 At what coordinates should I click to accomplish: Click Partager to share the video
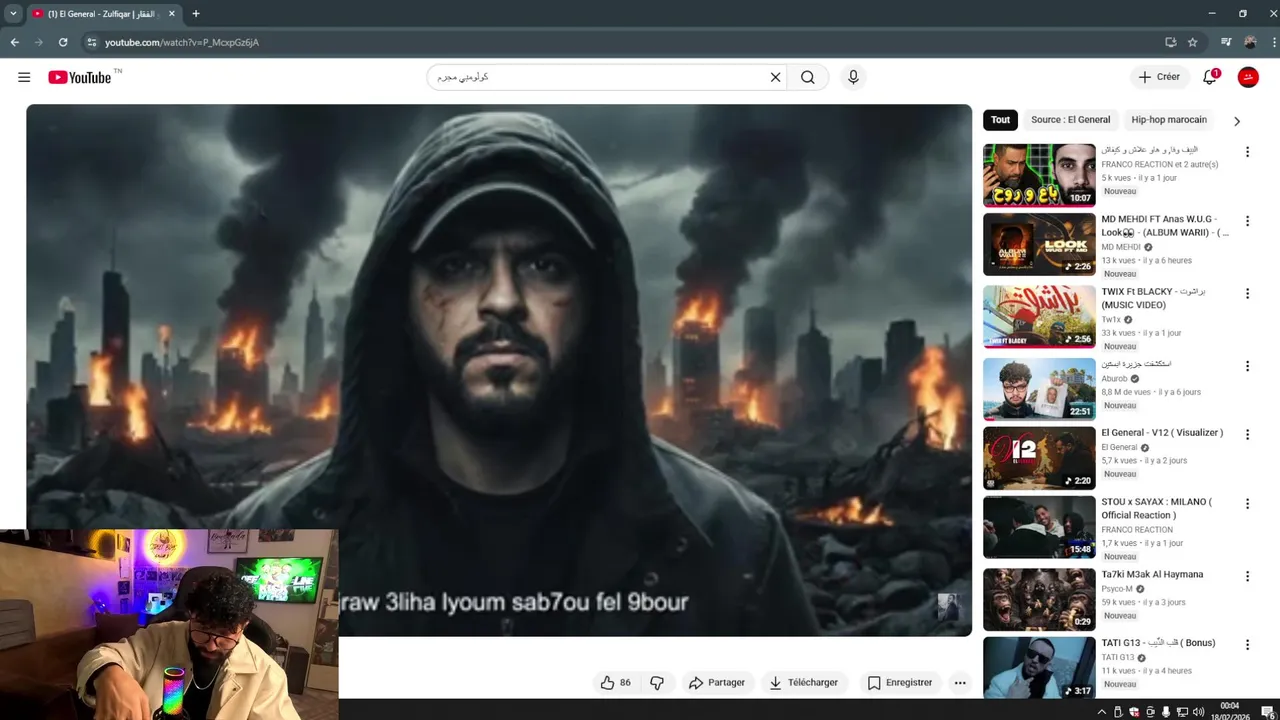click(717, 682)
